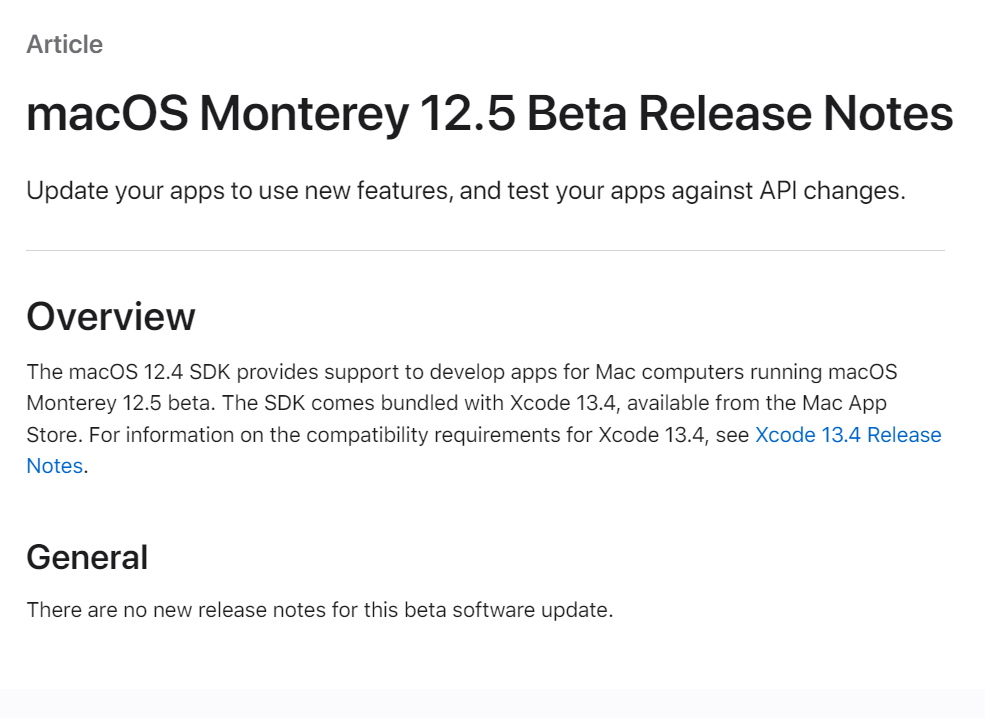Click 'beta software update' in General text
This screenshot has height=718, width=985.
pos(508,610)
